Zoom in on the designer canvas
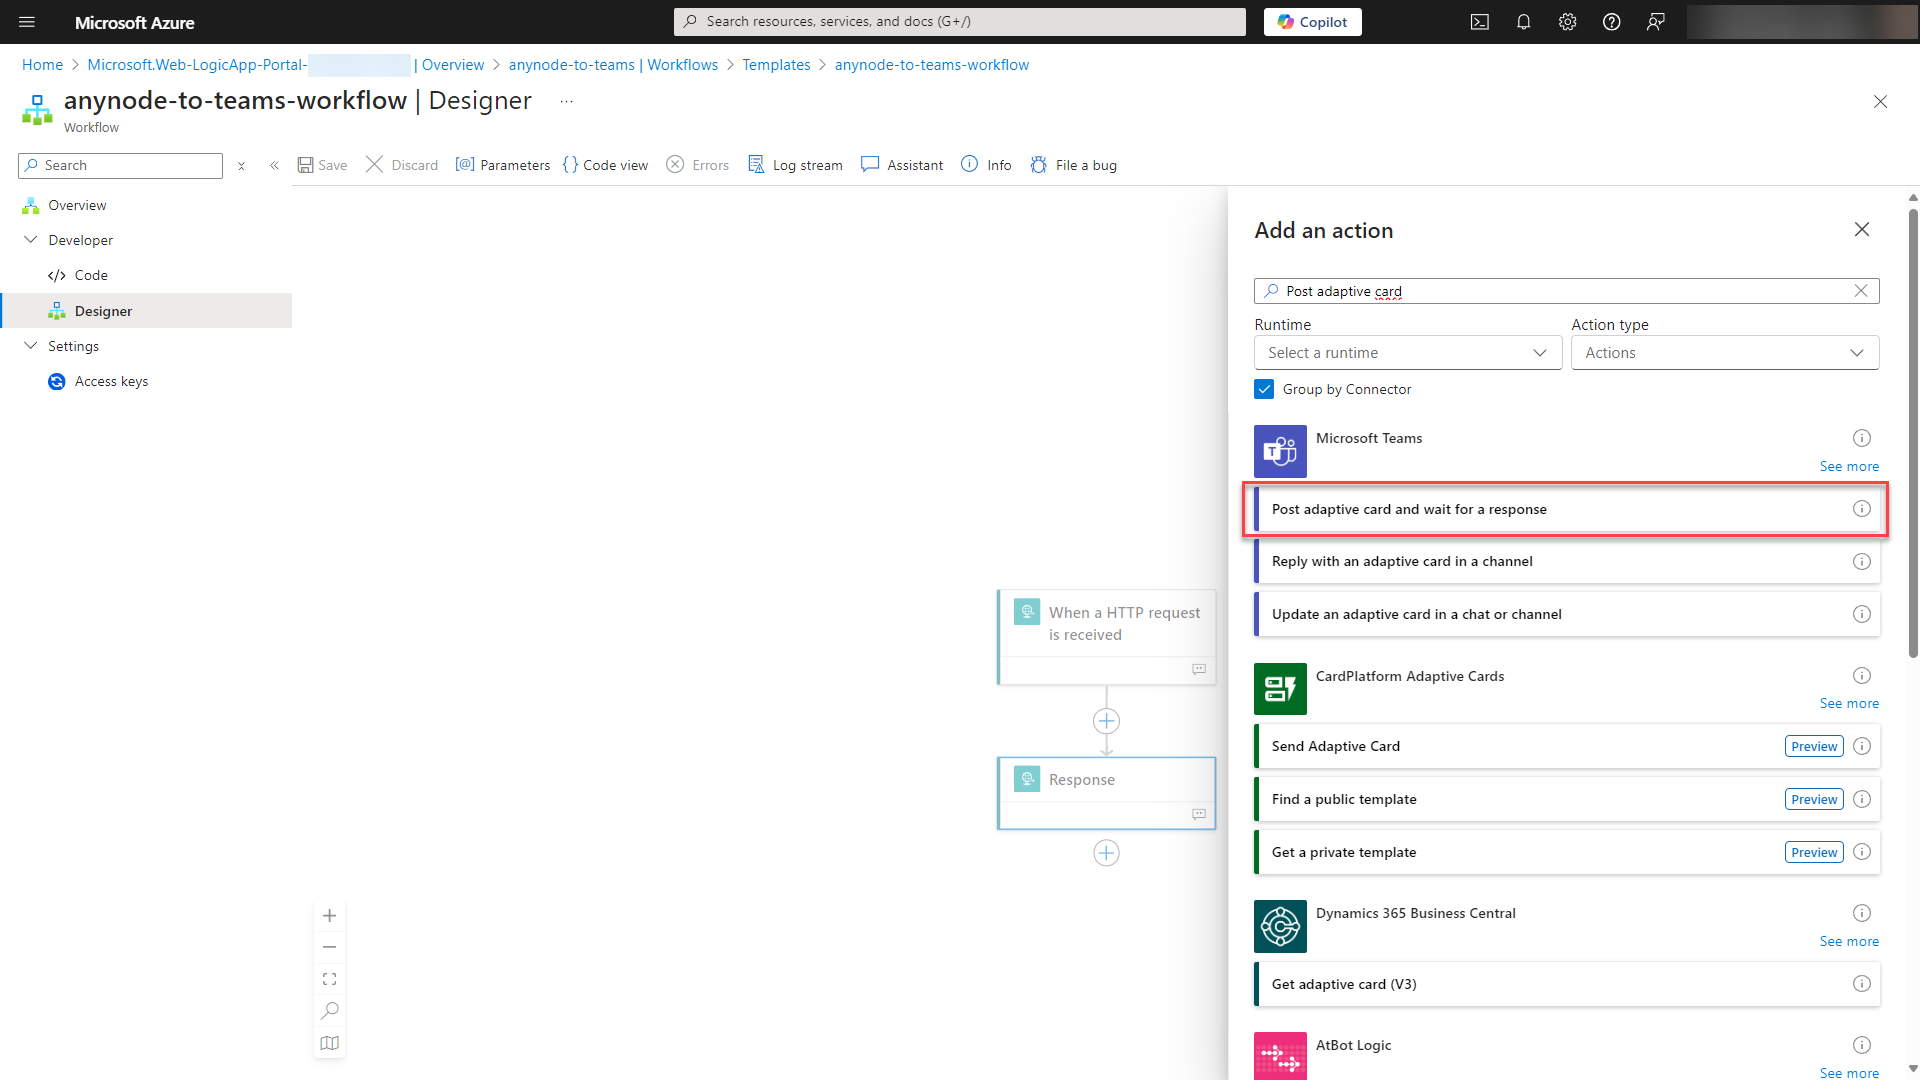This screenshot has height=1080, width=1920. [330, 915]
